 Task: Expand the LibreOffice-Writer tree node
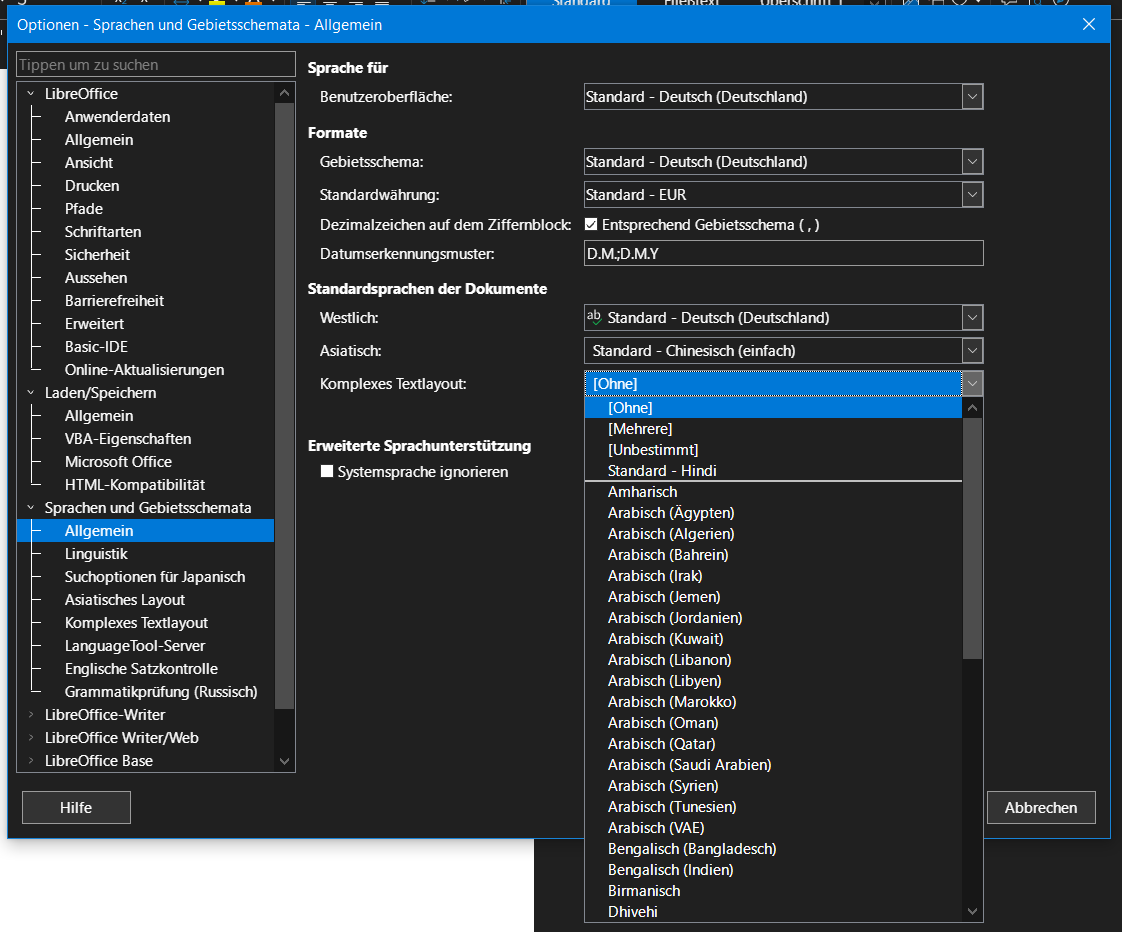pos(31,714)
